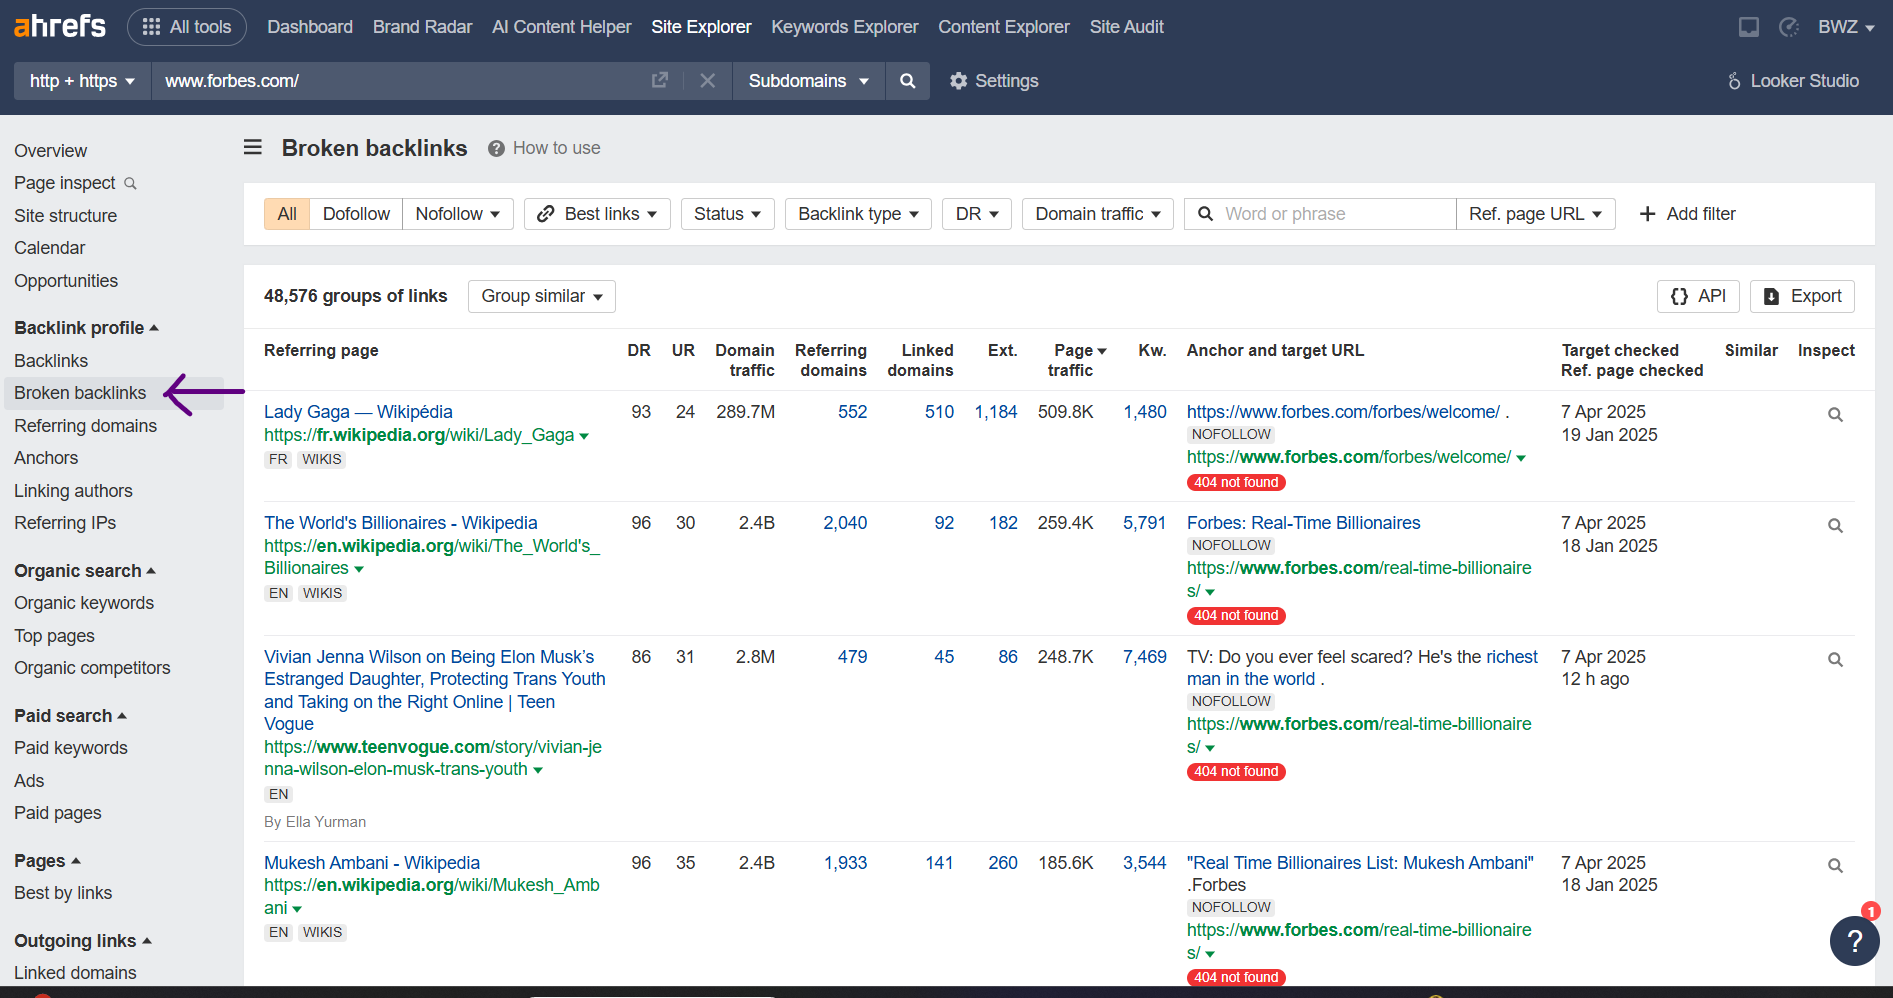
Task: Open Forbes: Real-Time Billionaires anchor link
Action: (x=1303, y=523)
